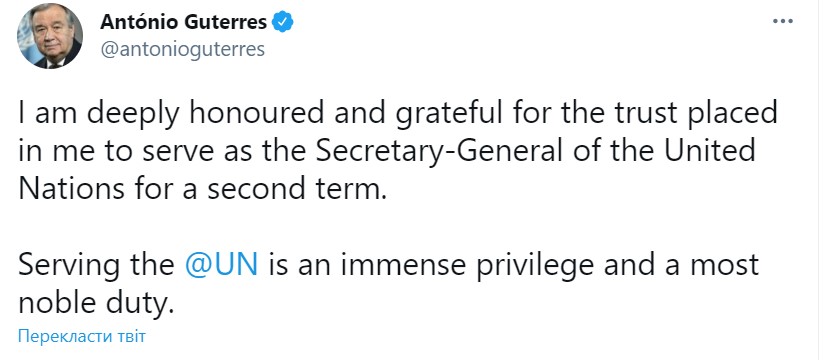Click the @antonioguterres handle
Screen dimensions: 836x360
tap(182, 49)
